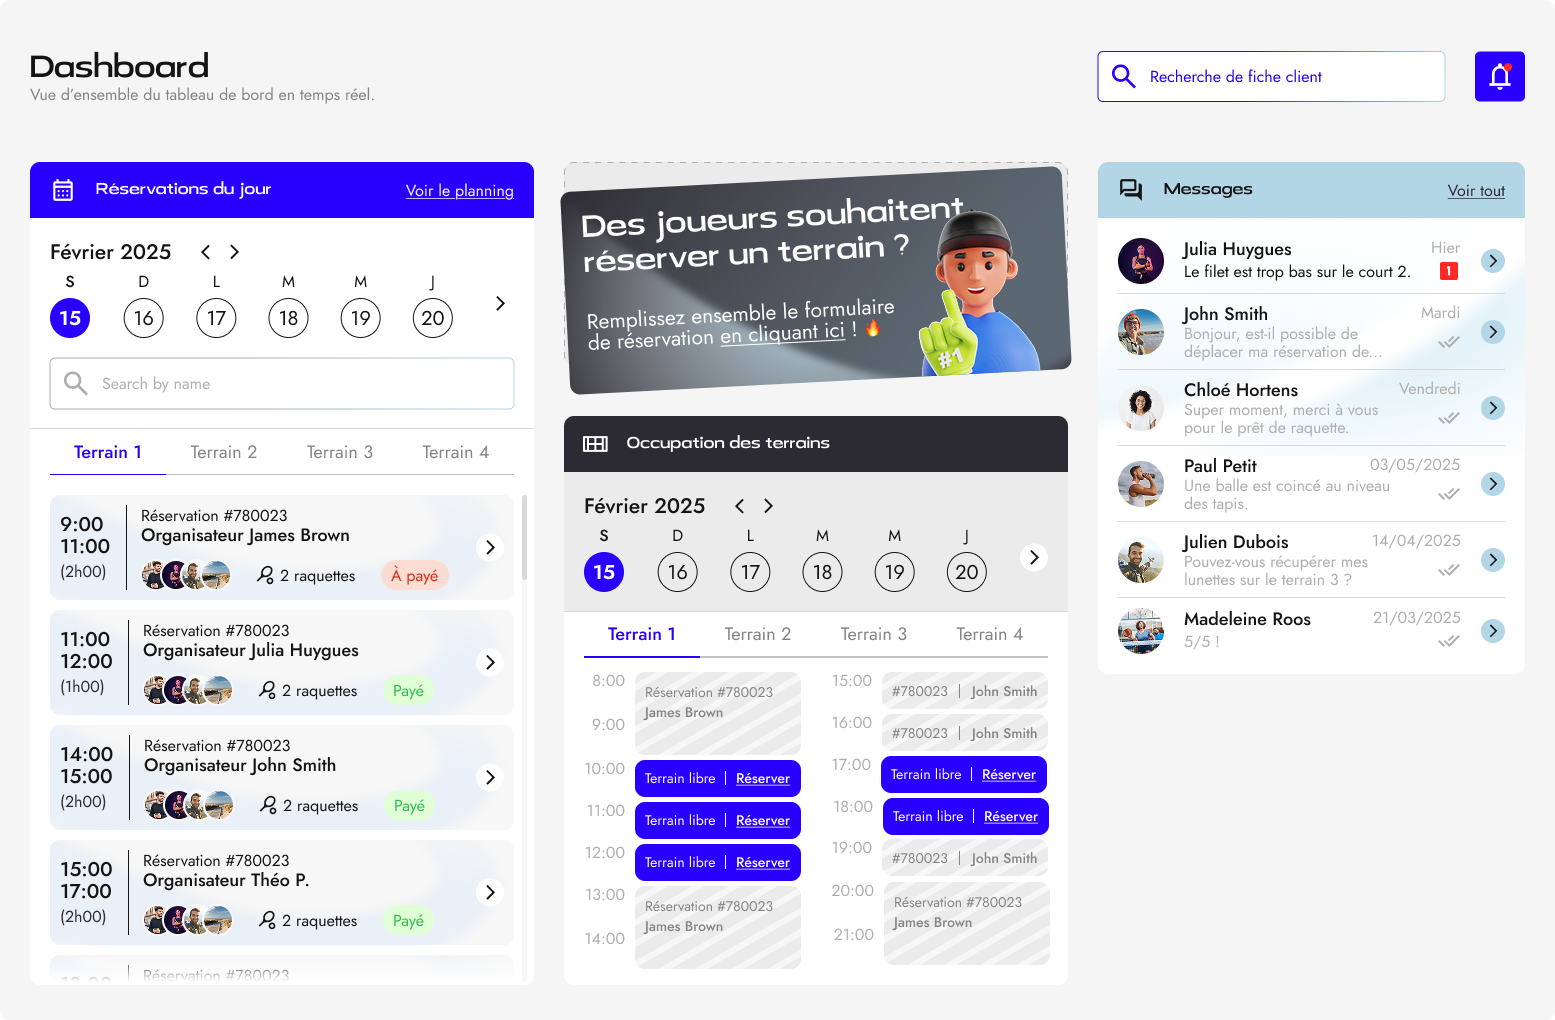Click the magnifier icon in client search
Screen dimensions: 1555x1020
point(1123,77)
